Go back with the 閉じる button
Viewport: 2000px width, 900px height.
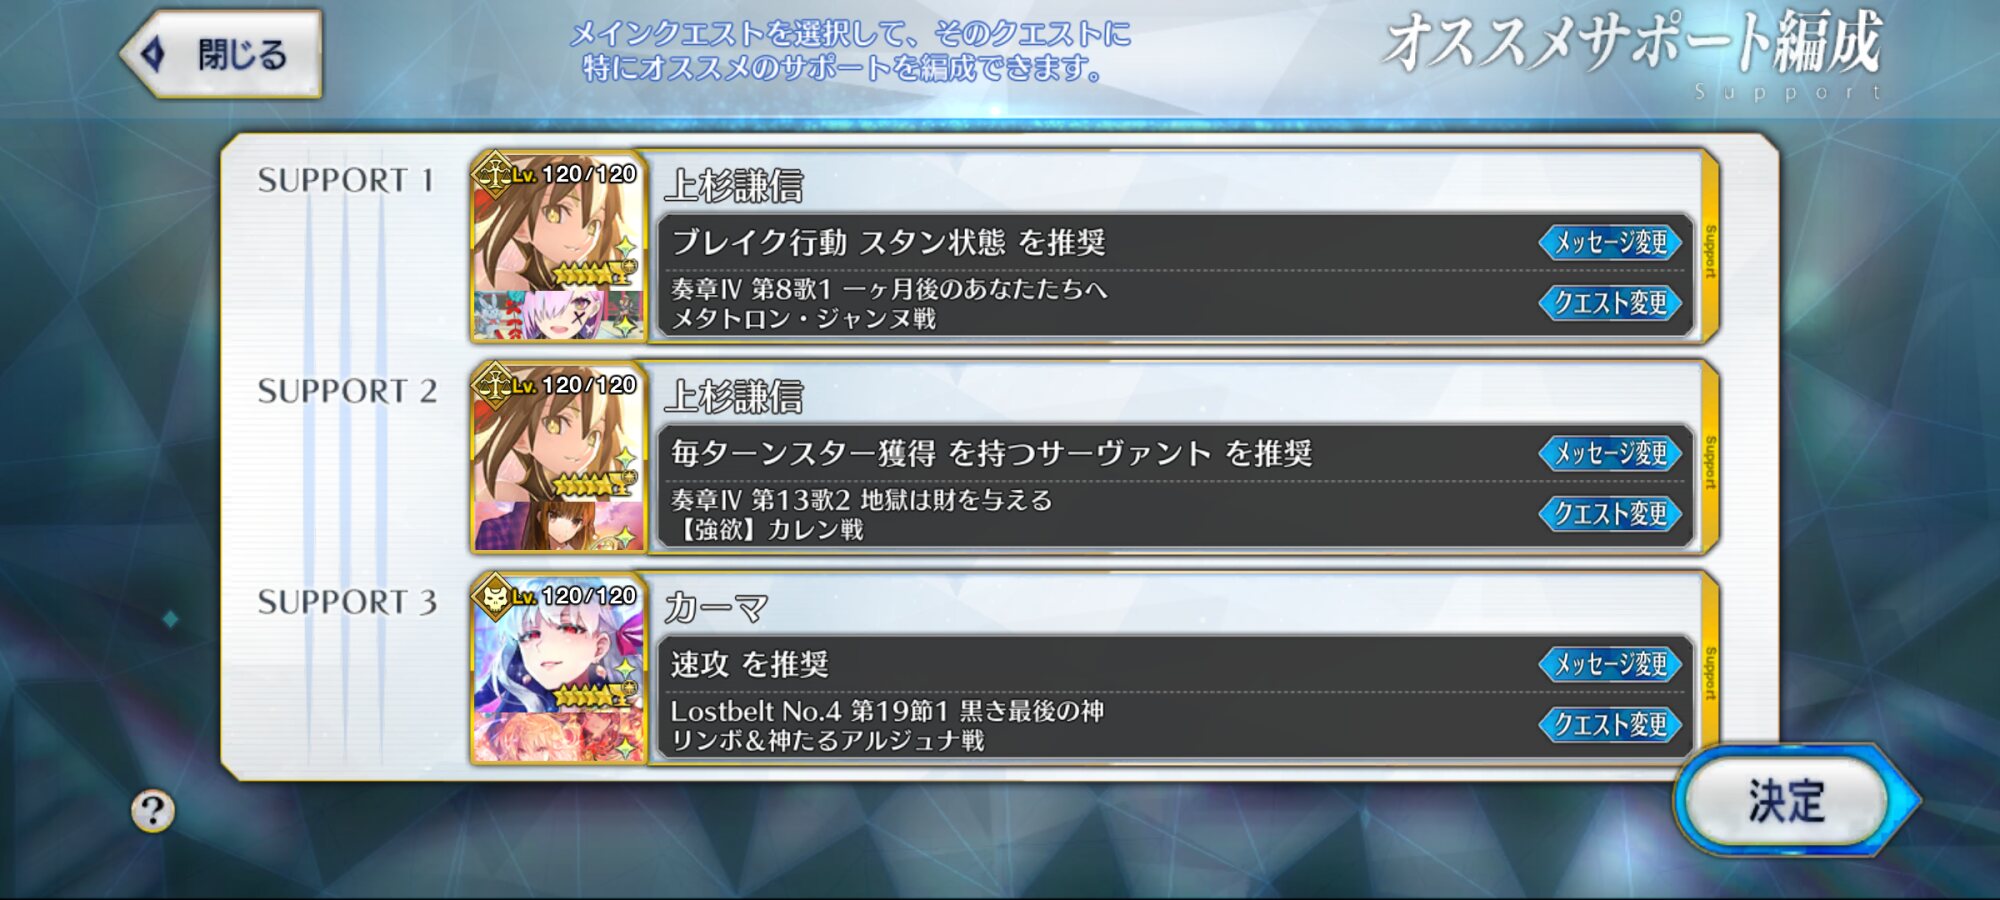(222, 54)
